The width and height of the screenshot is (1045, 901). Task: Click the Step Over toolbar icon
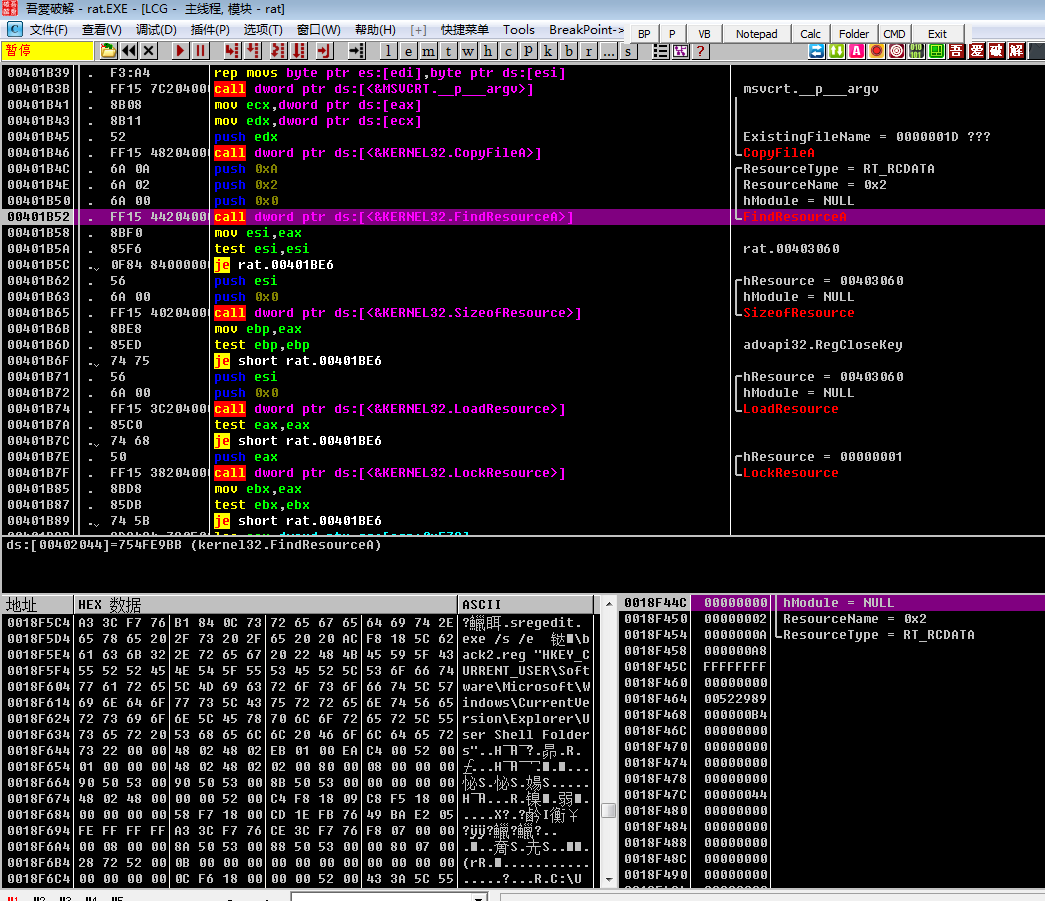click(x=253, y=51)
